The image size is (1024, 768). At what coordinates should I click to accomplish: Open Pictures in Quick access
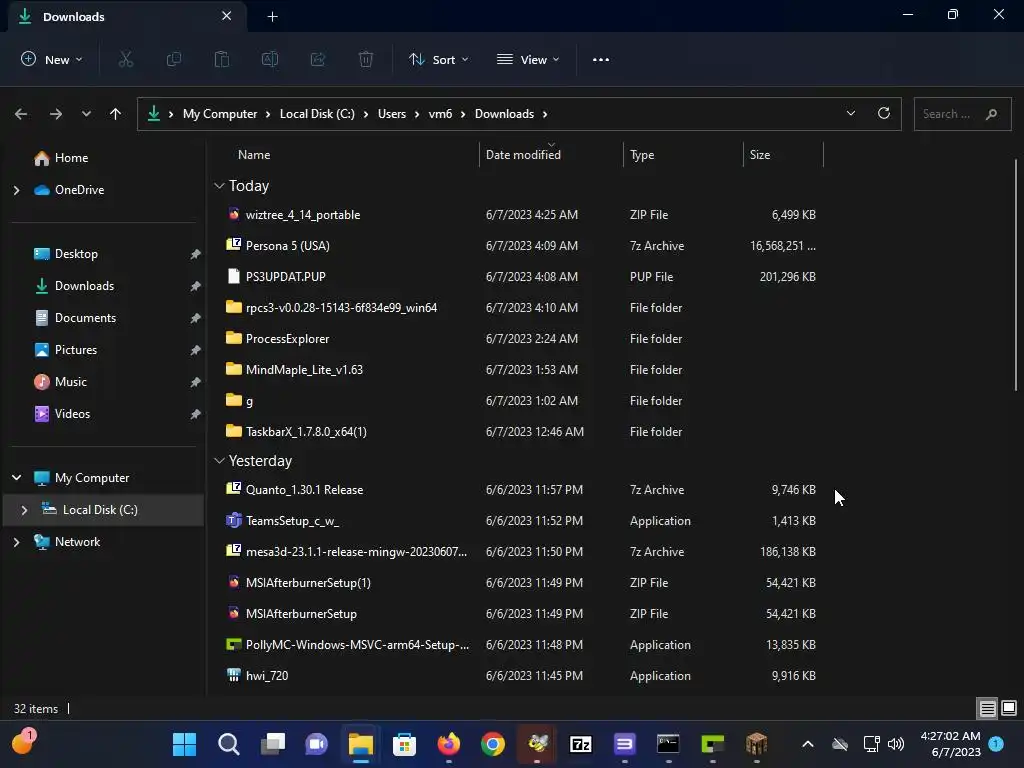76,350
